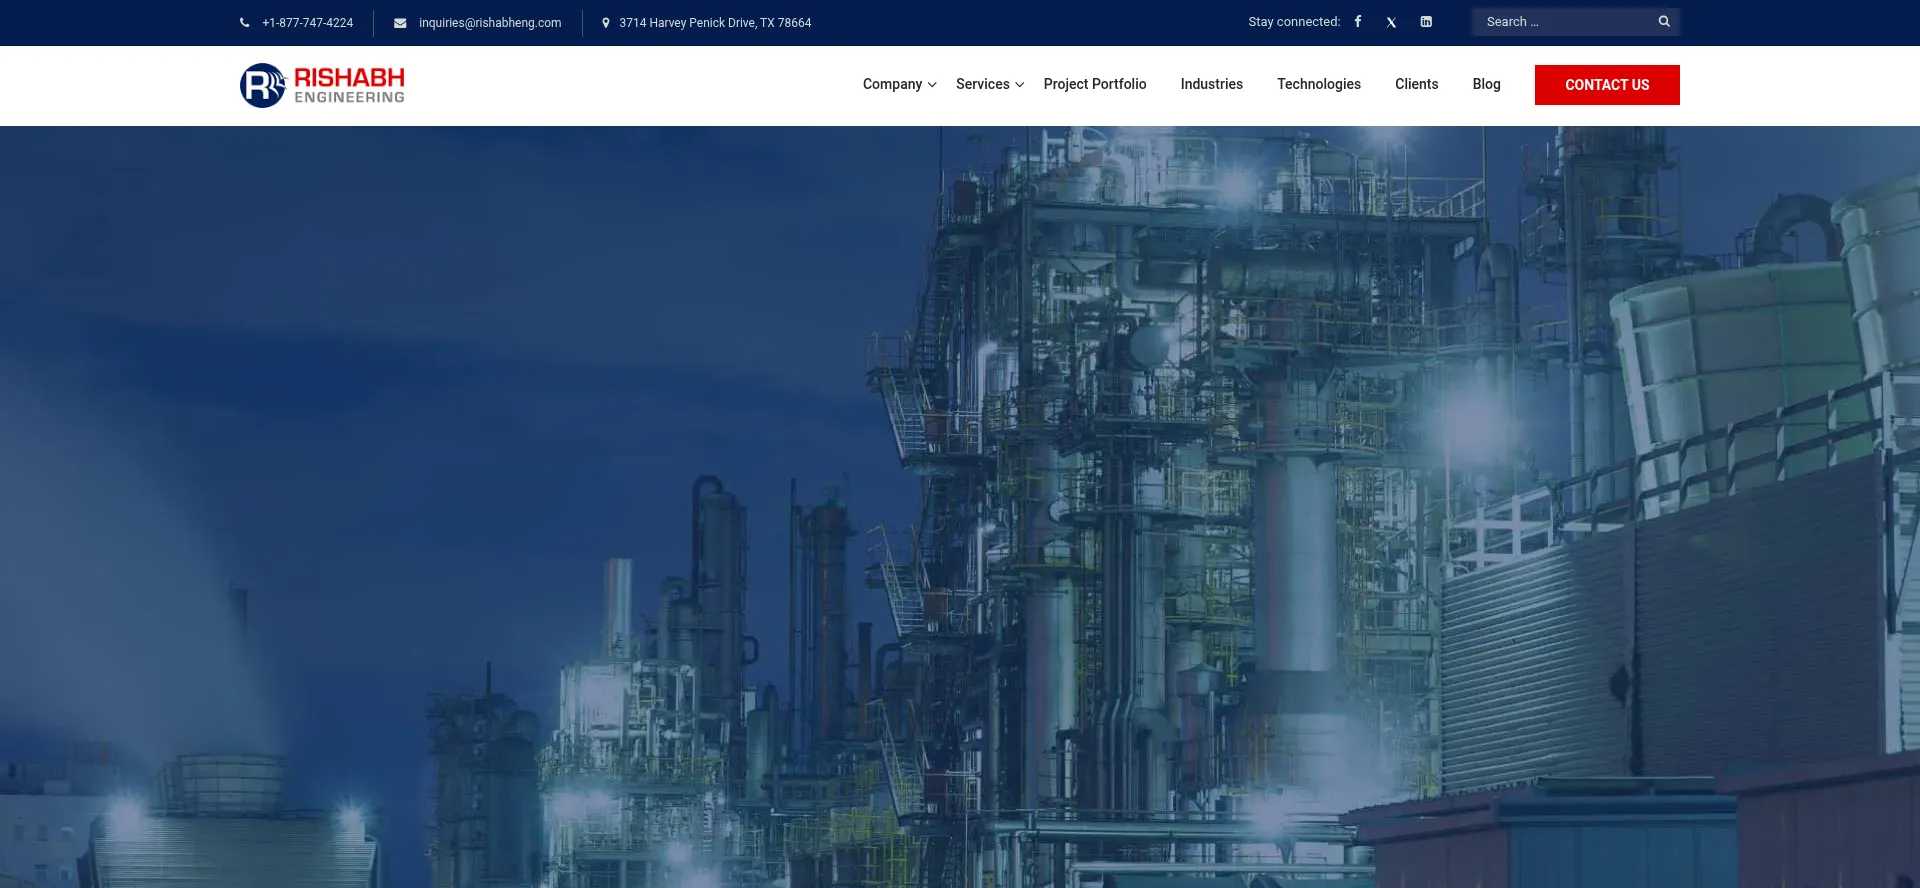Screen dimensions: 1920x888
Task: Expand the Company dropdown chevron
Action: (932, 85)
